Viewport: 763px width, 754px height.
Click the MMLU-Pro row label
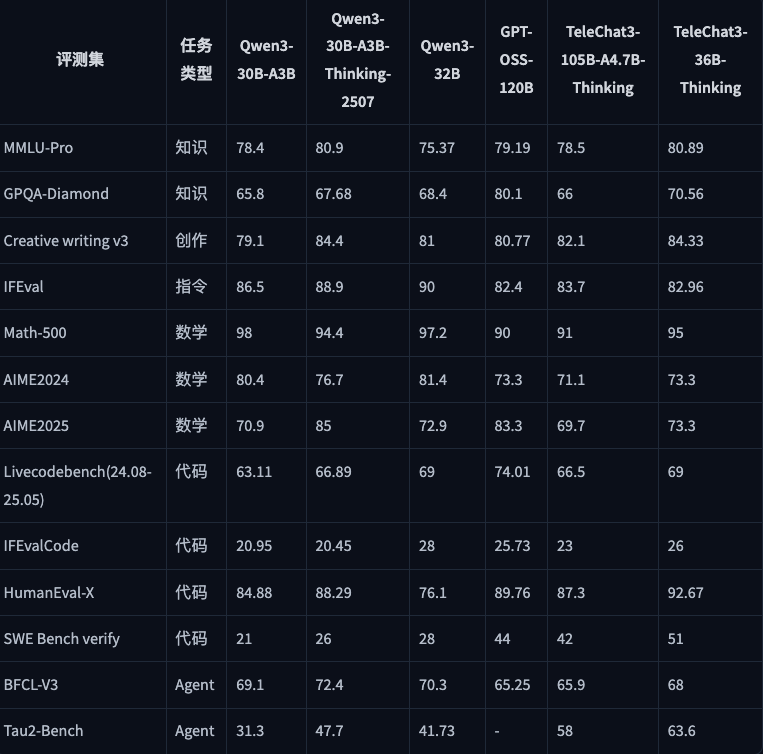(x=38, y=148)
